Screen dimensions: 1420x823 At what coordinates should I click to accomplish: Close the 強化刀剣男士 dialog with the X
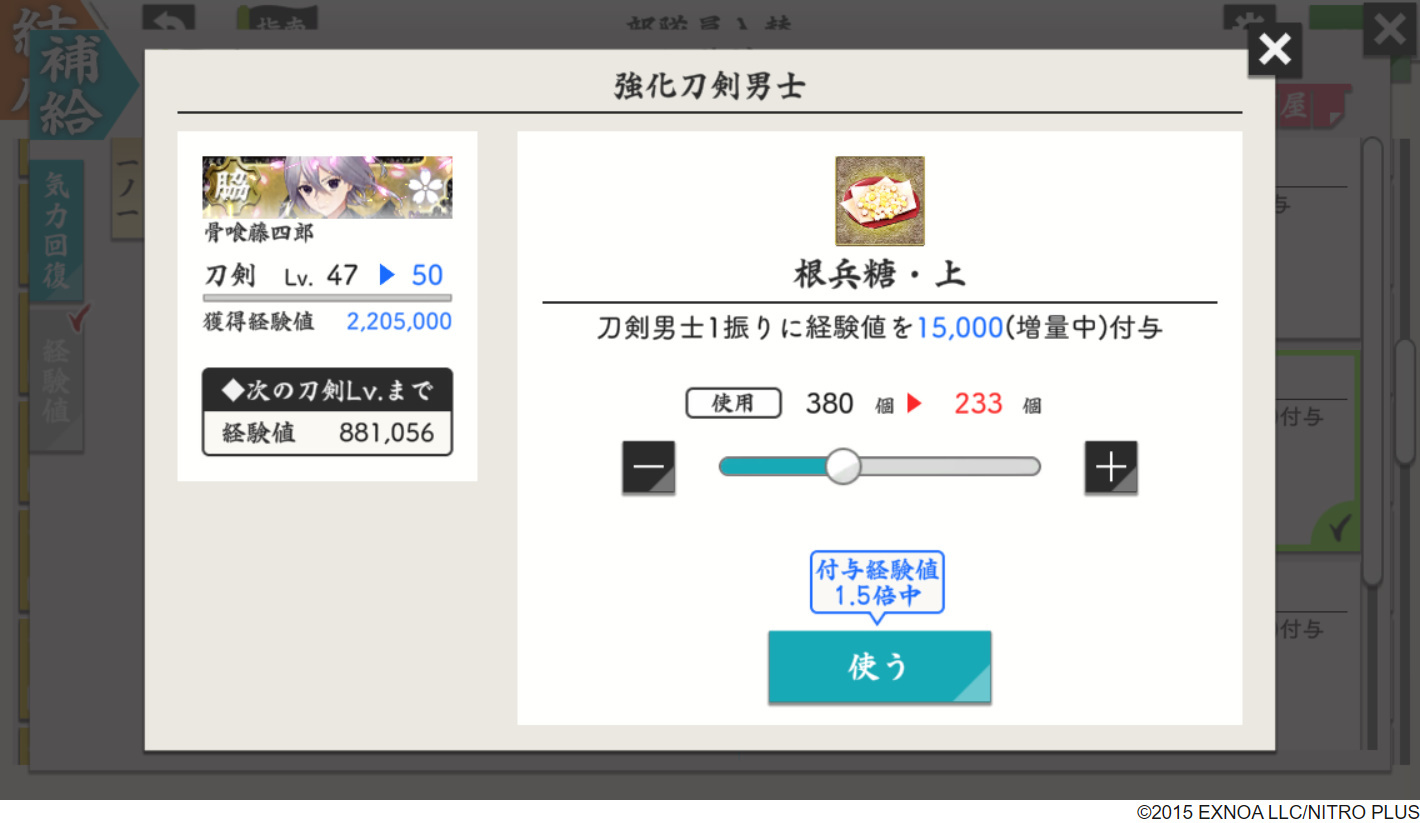(1275, 49)
